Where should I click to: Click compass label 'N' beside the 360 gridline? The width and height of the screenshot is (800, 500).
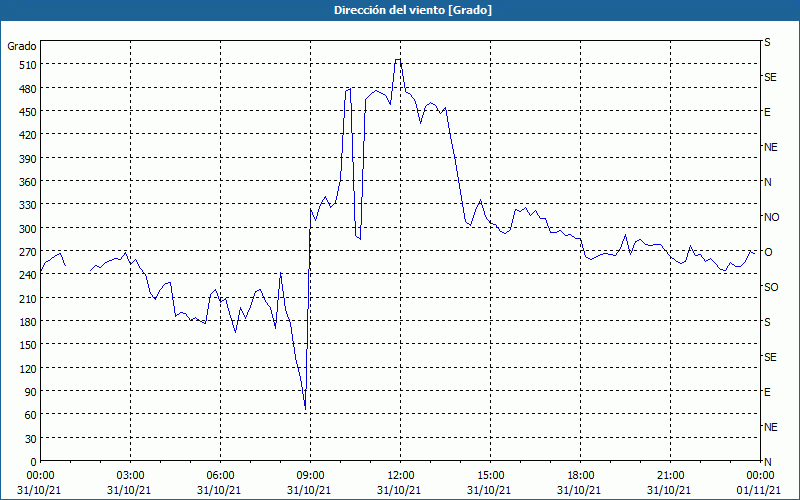(x=767, y=182)
